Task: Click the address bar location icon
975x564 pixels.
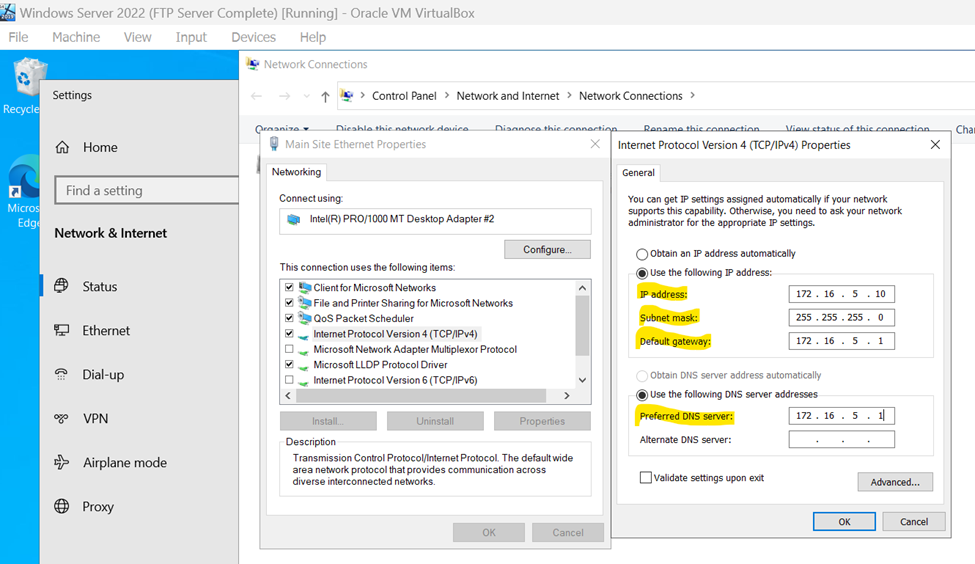Action: pos(347,96)
